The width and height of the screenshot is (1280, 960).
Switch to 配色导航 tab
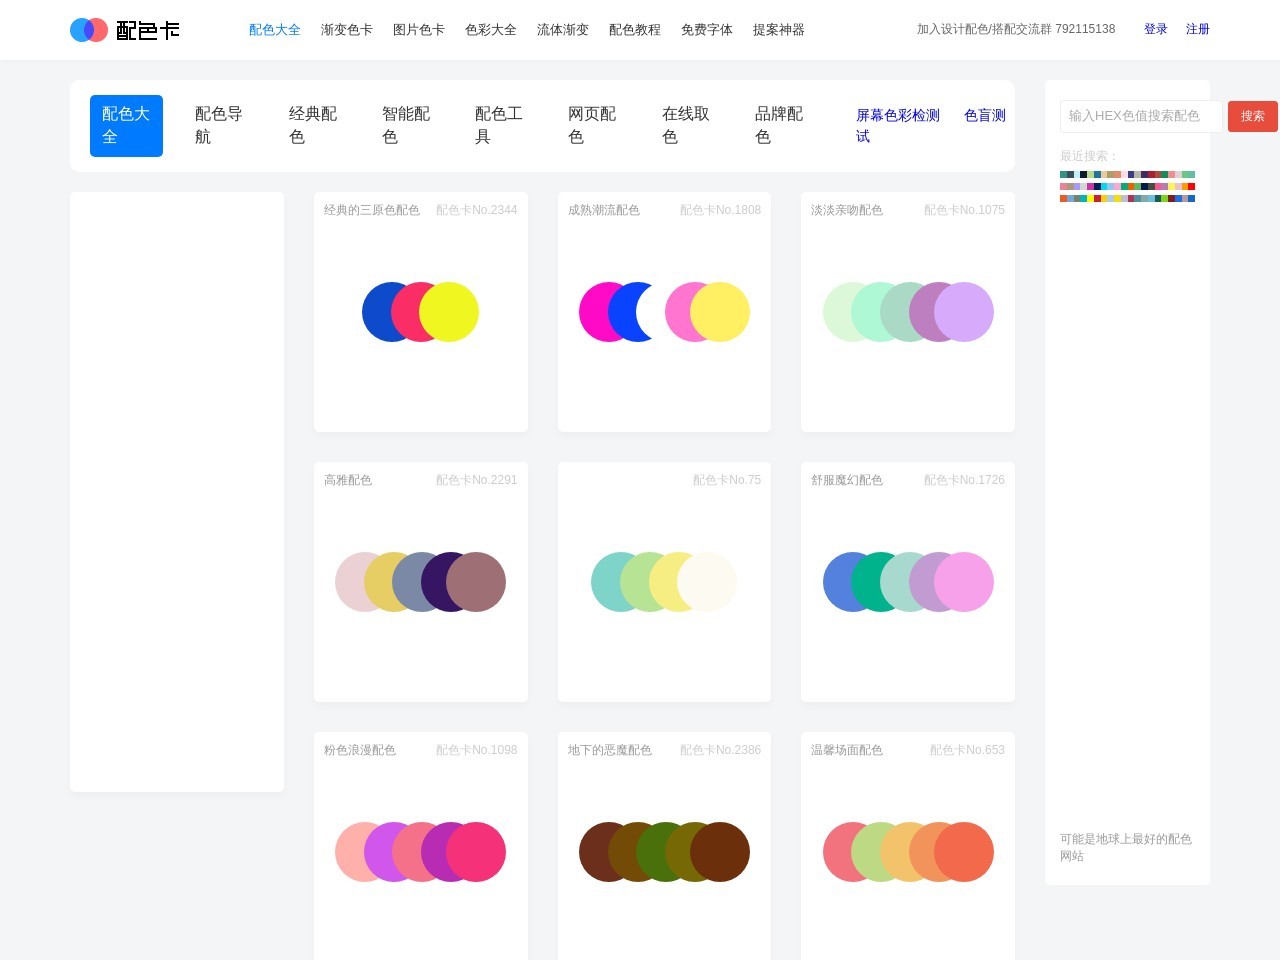(220, 126)
